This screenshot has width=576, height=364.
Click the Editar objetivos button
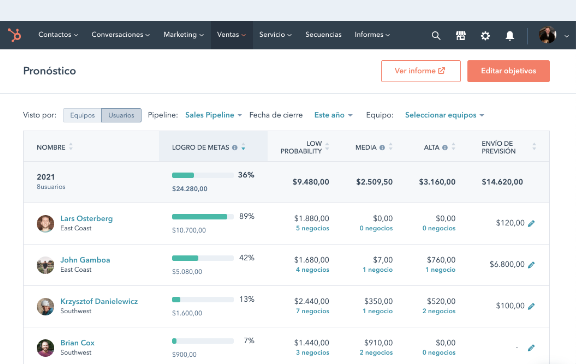[x=508, y=71]
